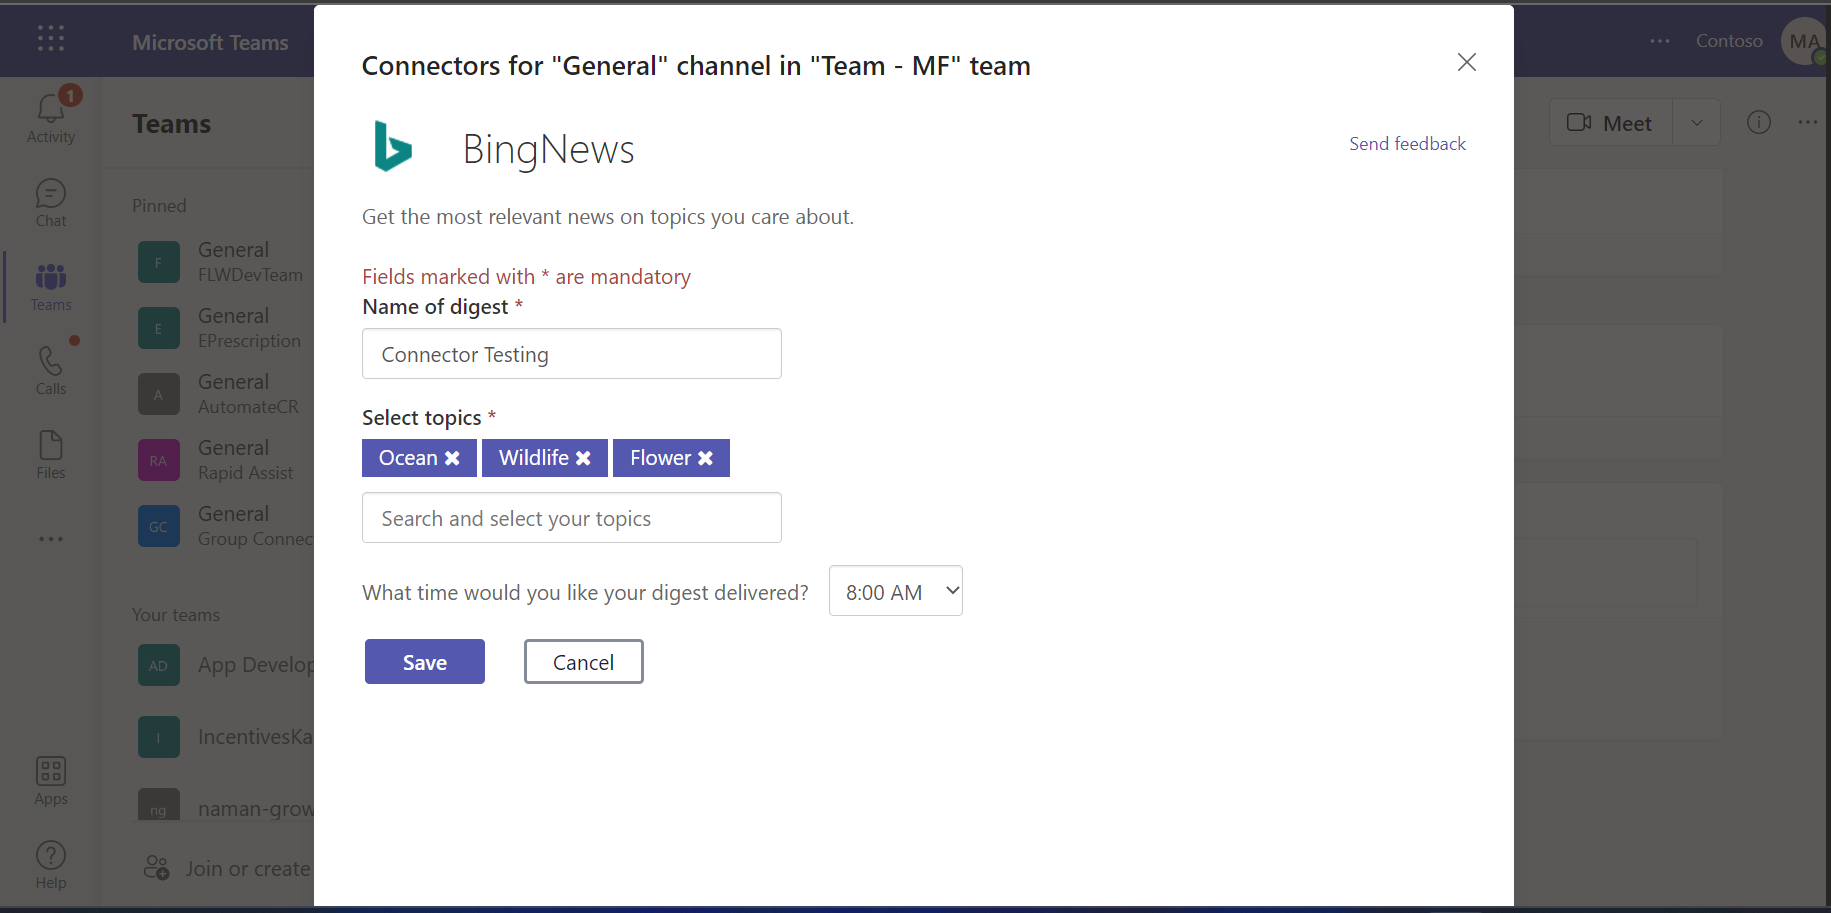This screenshot has width=1831, height=913.
Task: Open top bar settings ellipsis
Action: coord(1660,41)
